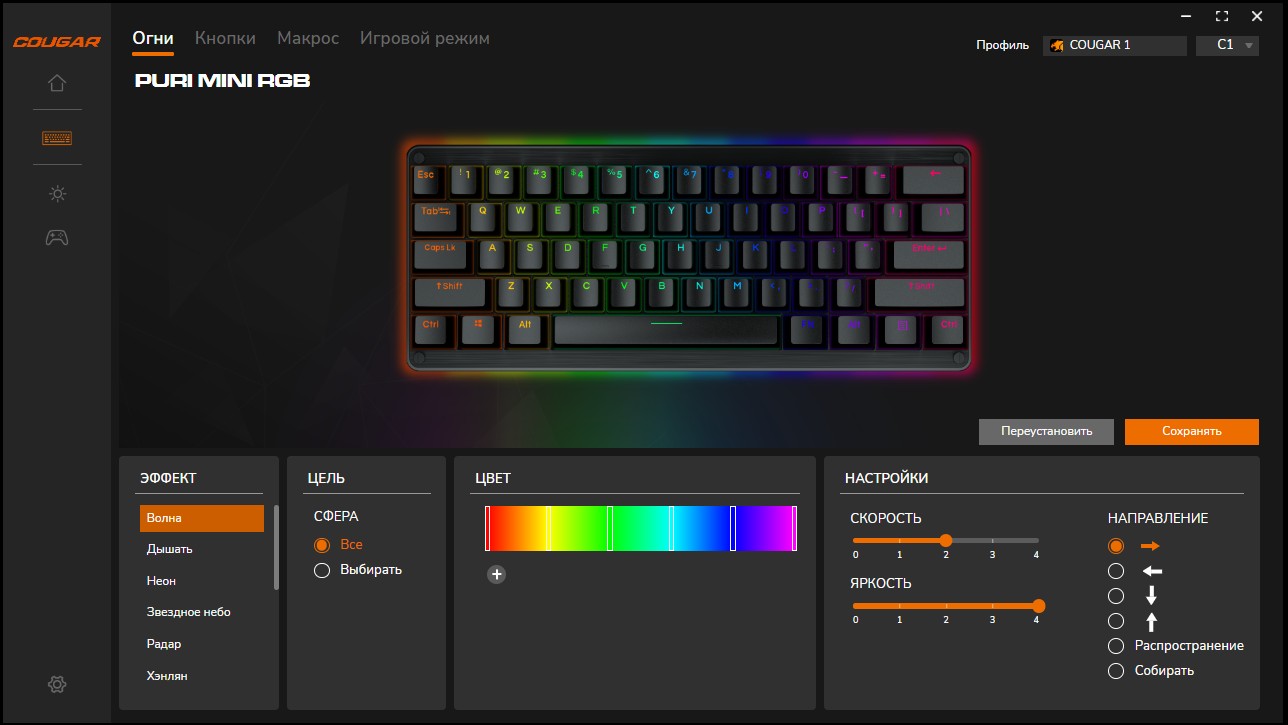
Task: Open the lighting sun icon in sidebar
Action: pyautogui.click(x=57, y=194)
